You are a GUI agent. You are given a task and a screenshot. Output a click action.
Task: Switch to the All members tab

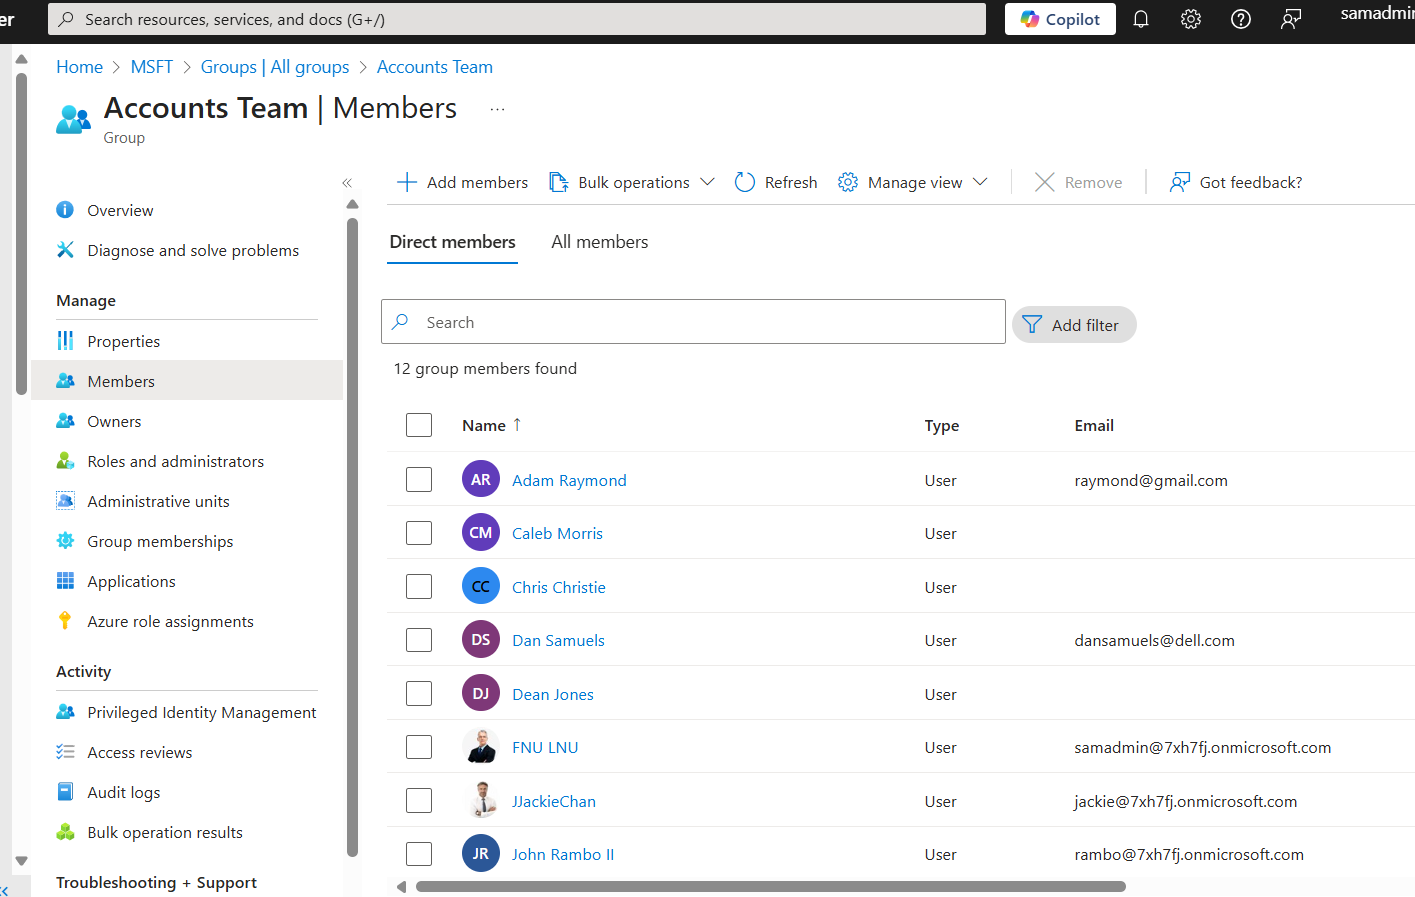point(599,242)
